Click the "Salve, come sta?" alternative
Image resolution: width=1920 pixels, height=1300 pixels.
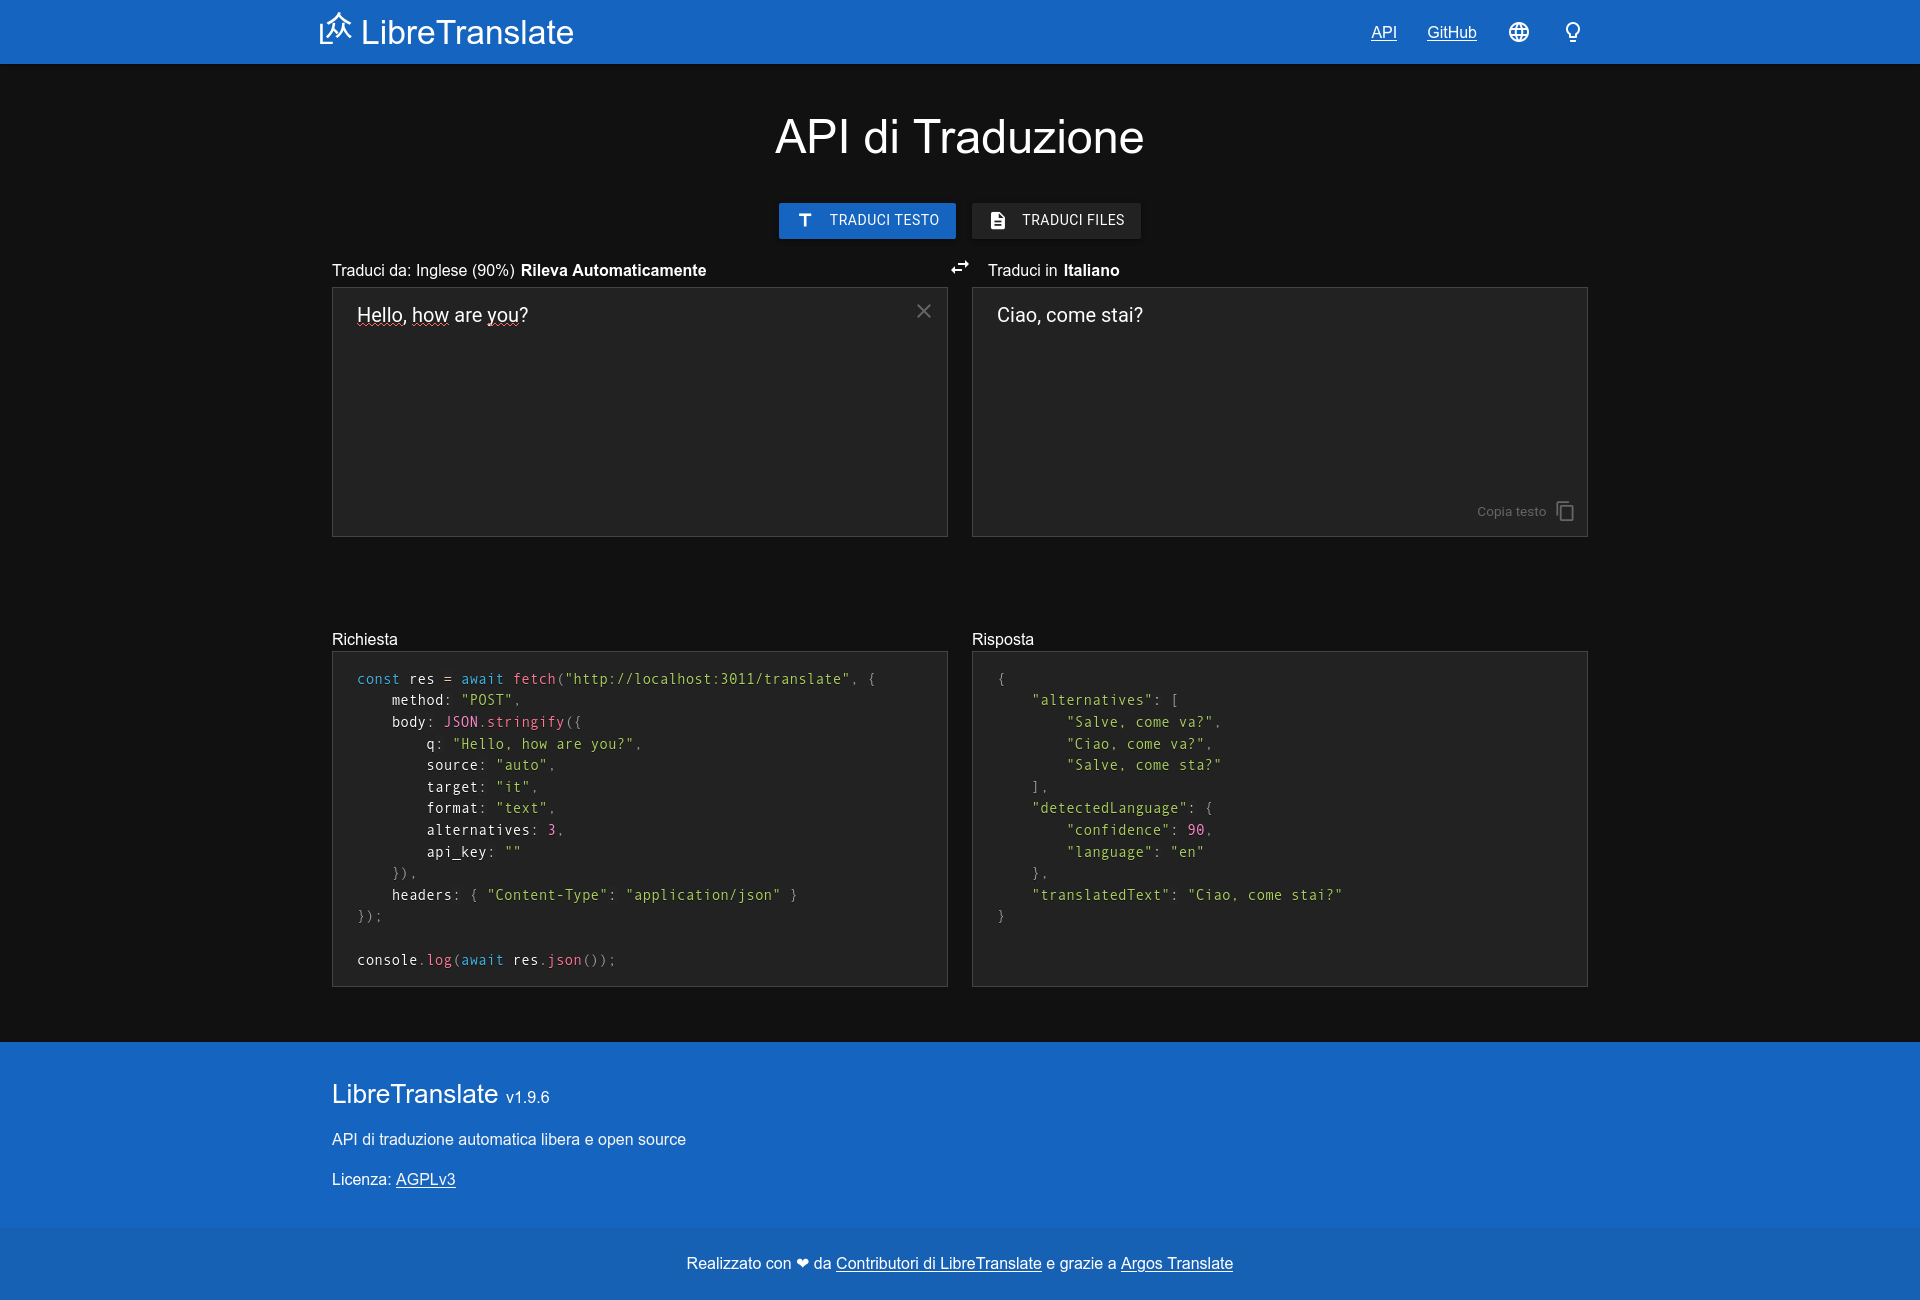coord(1144,765)
